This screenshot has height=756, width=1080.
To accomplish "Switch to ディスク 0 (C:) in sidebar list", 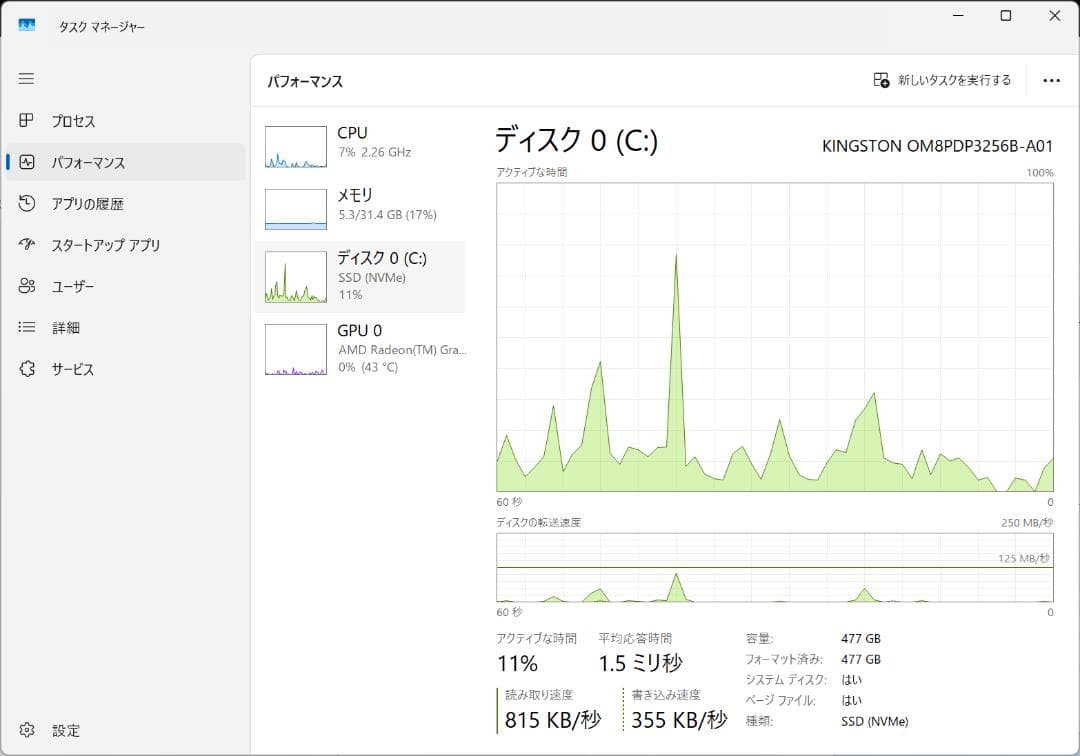I will coord(360,277).
